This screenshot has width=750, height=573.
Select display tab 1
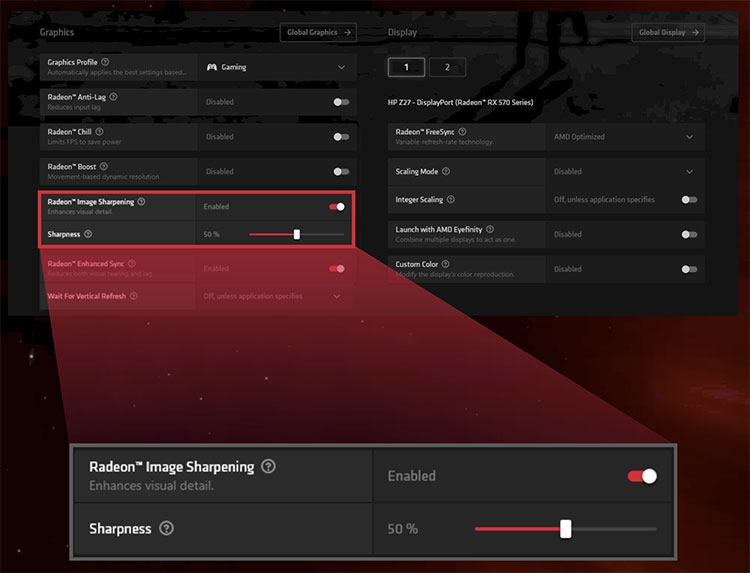tap(406, 67)
